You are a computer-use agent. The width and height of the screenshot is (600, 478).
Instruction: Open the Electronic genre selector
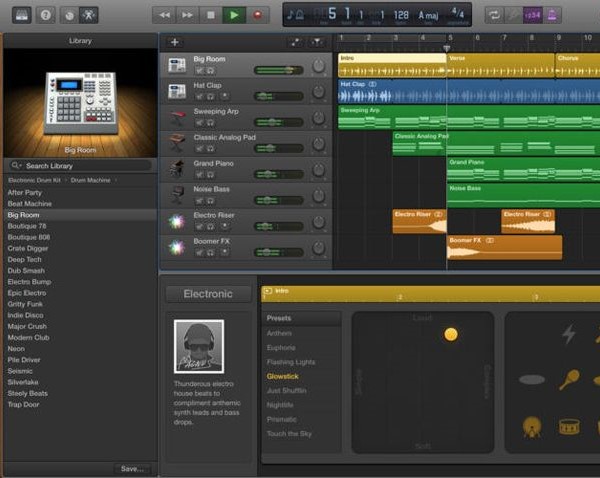207,294
